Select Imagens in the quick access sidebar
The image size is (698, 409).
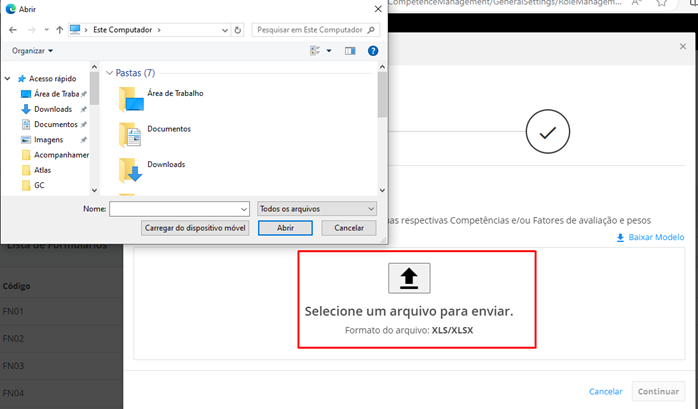(48, 139)
